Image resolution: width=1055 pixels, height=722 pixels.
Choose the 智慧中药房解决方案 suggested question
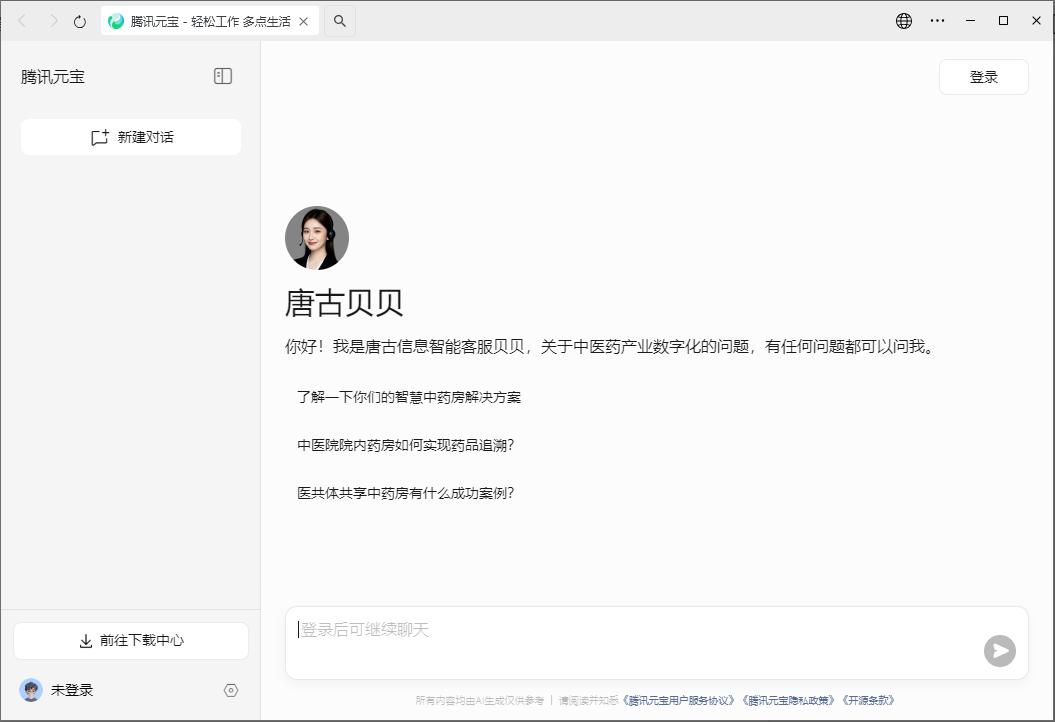[x=409, y=397]
